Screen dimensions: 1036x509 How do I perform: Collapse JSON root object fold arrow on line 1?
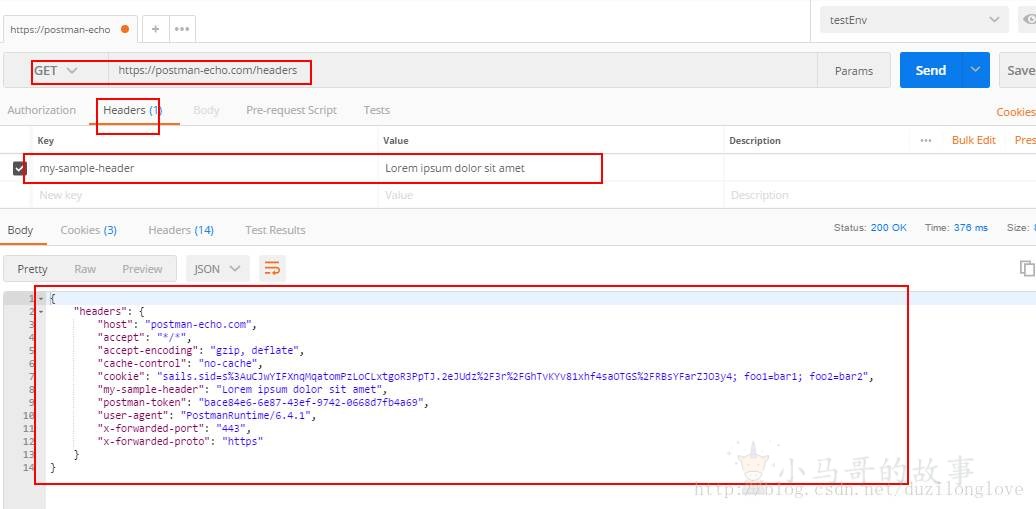pos(41,299)
